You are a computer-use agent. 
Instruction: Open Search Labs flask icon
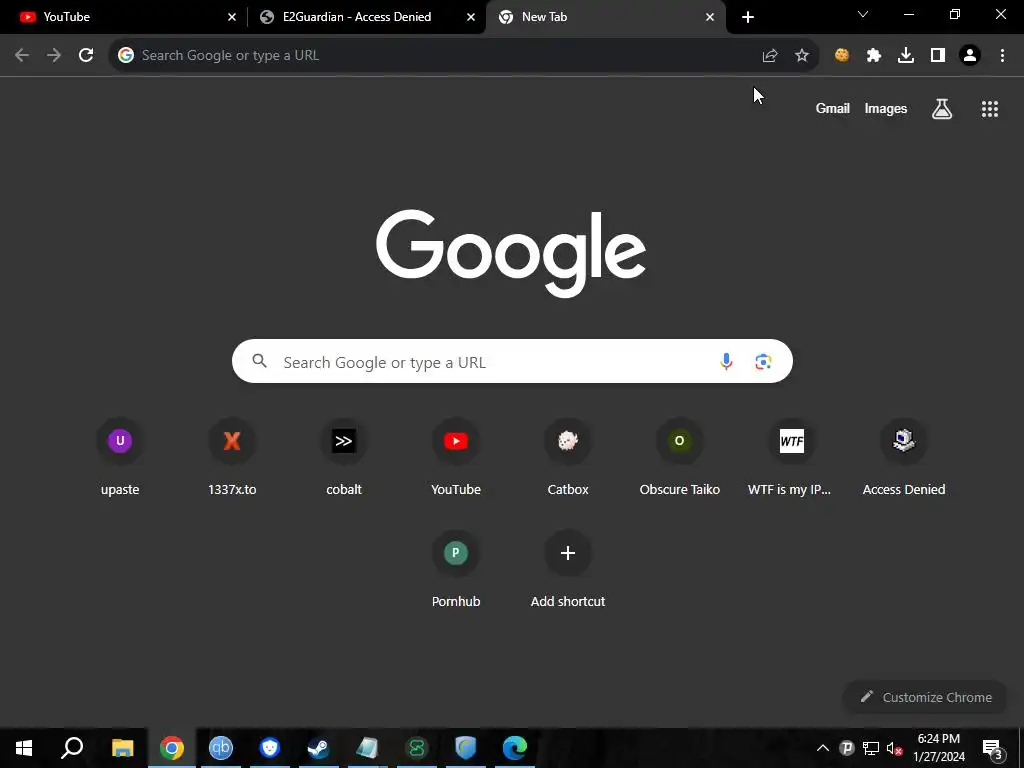(942, 109)
